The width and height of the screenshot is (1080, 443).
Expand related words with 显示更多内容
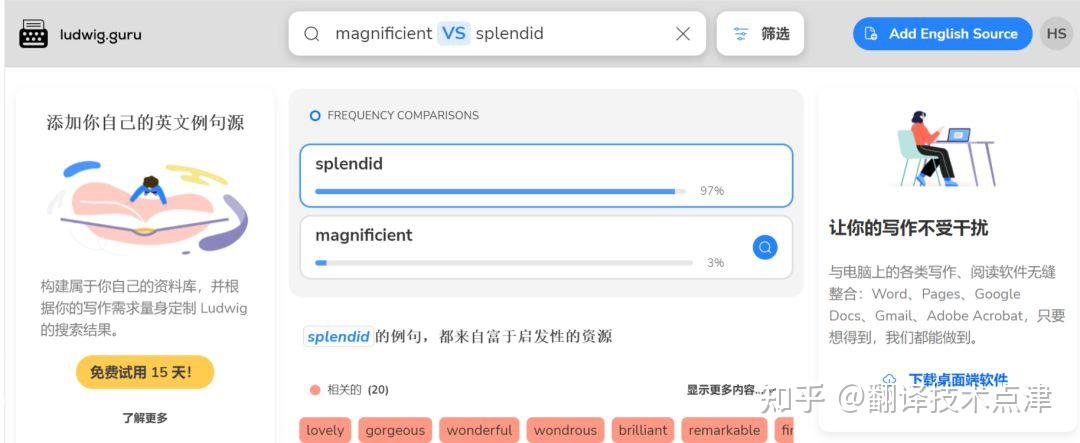(x=725, y=390)
